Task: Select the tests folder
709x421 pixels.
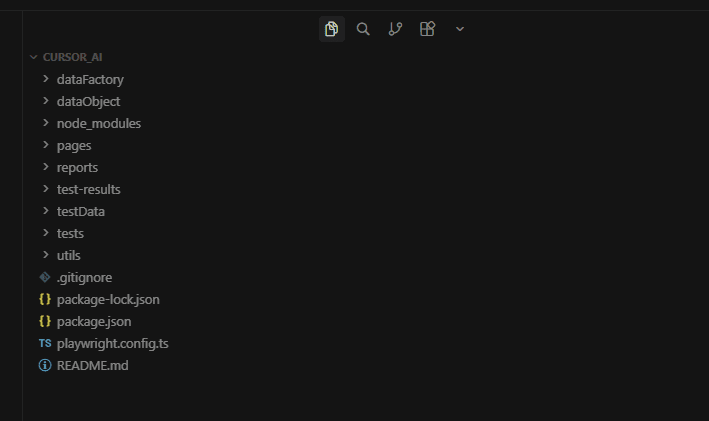Action: 70,233
